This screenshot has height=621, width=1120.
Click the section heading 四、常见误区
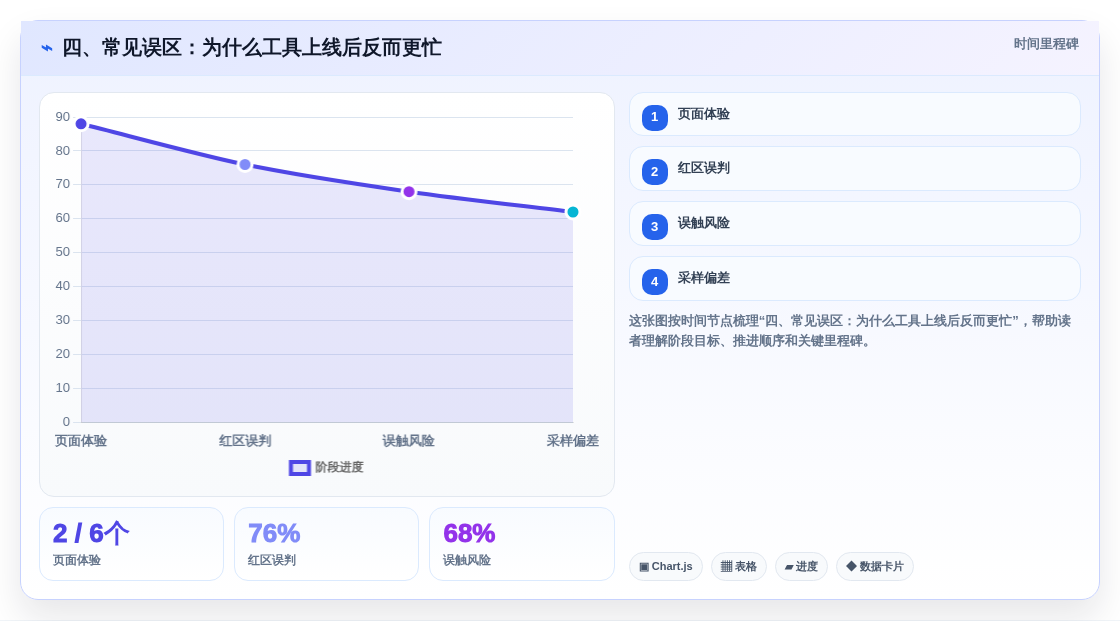[251, 48]
